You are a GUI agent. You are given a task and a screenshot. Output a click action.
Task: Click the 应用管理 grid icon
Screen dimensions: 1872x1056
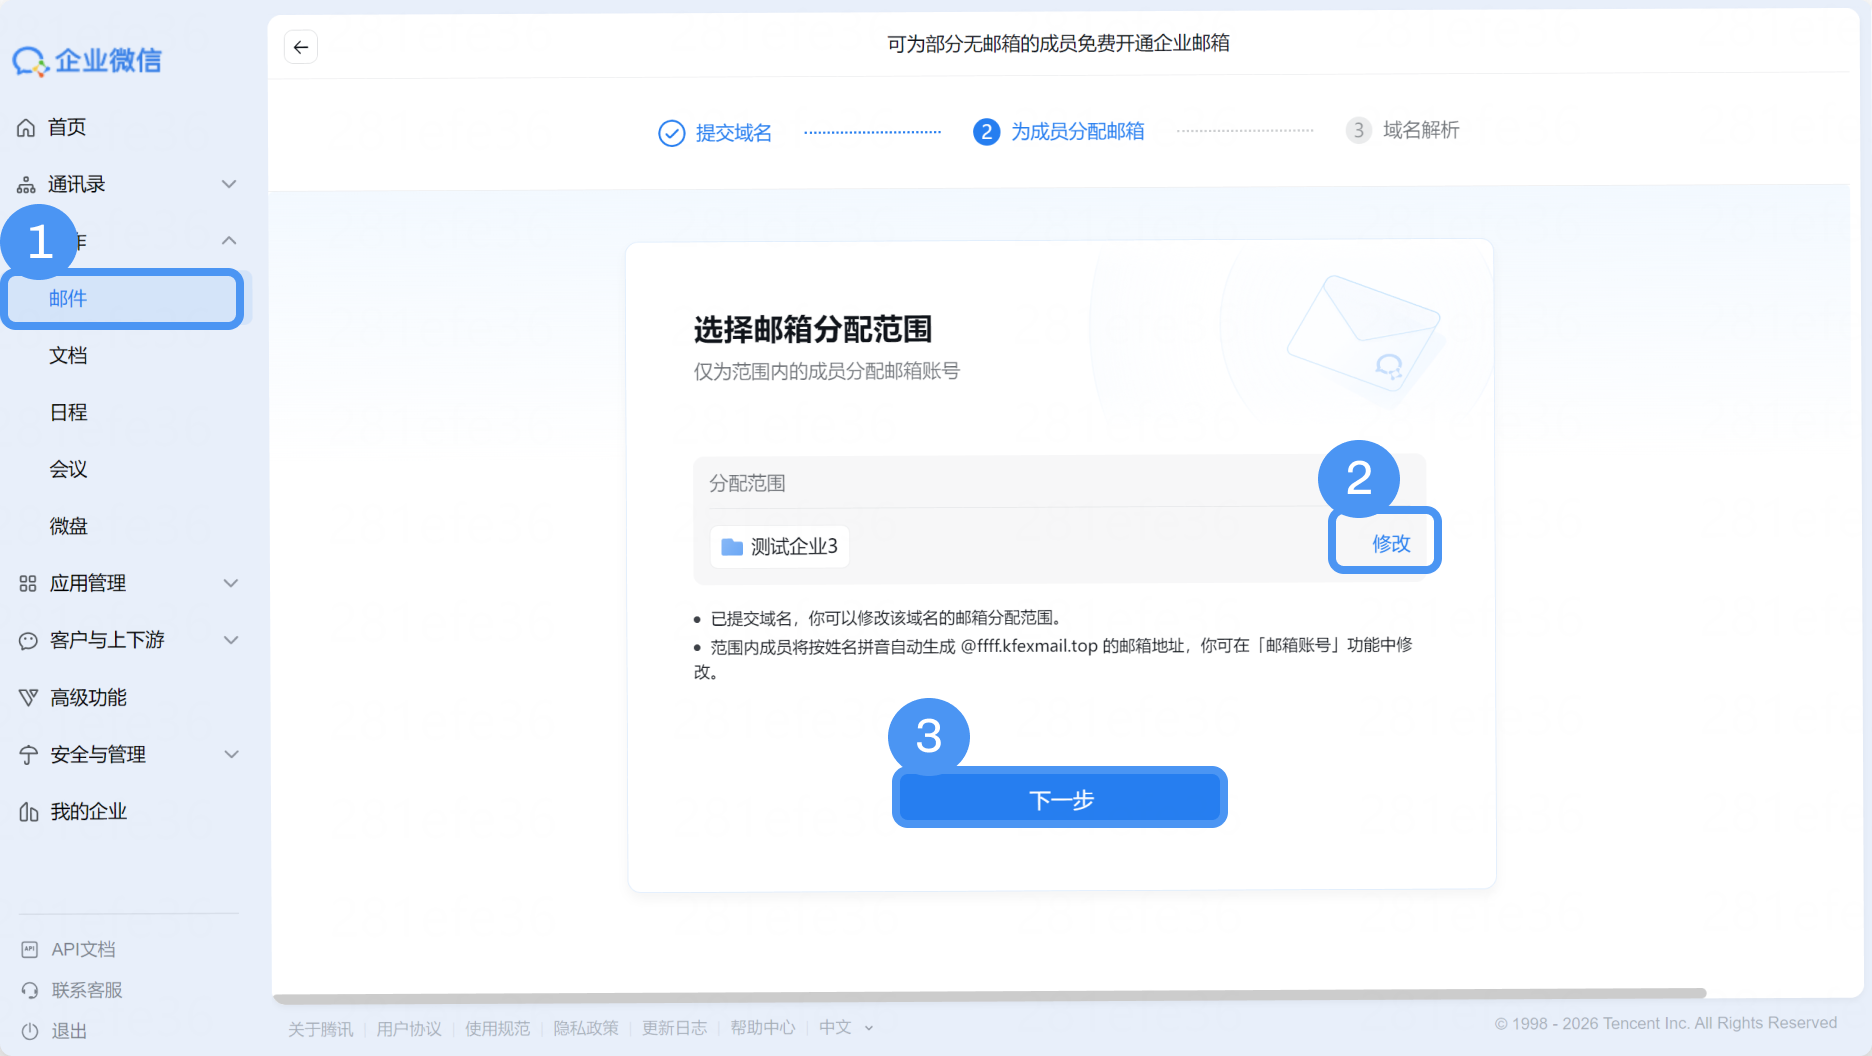click(x=28, y=583)
